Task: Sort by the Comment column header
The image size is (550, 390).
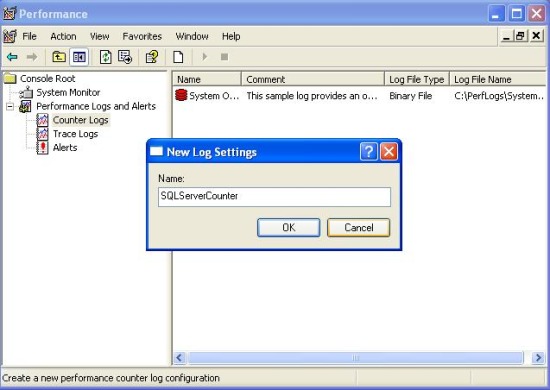Action: (313, 79)
